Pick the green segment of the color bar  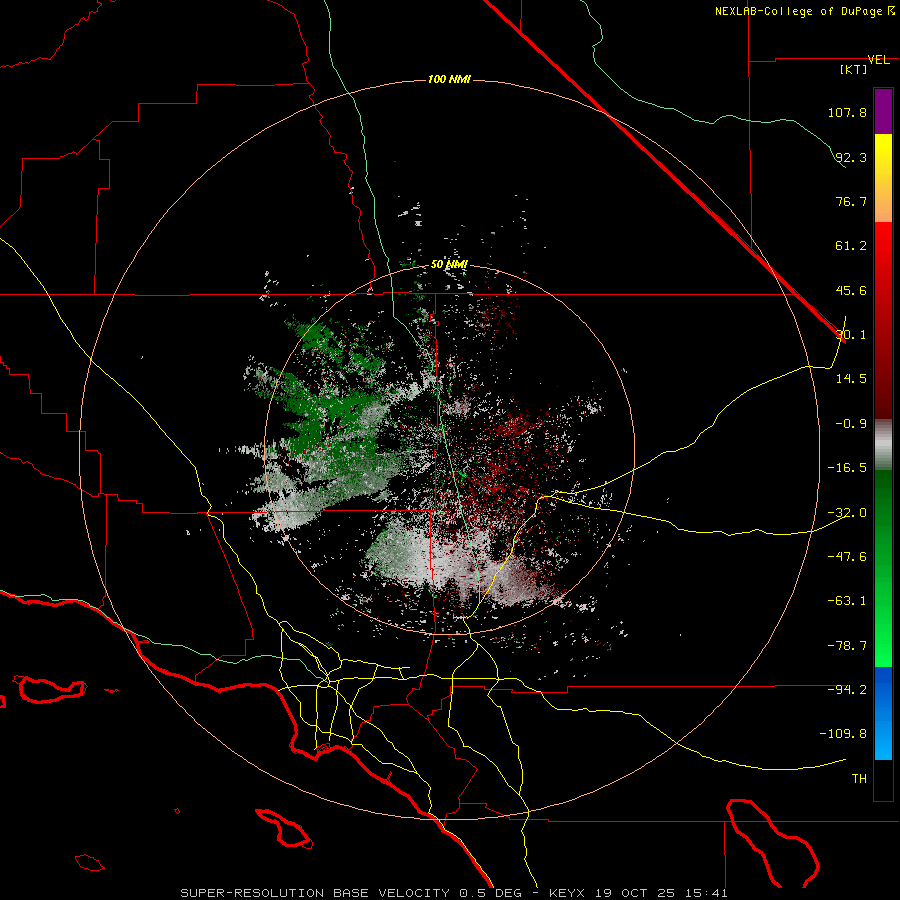(883, 568)
